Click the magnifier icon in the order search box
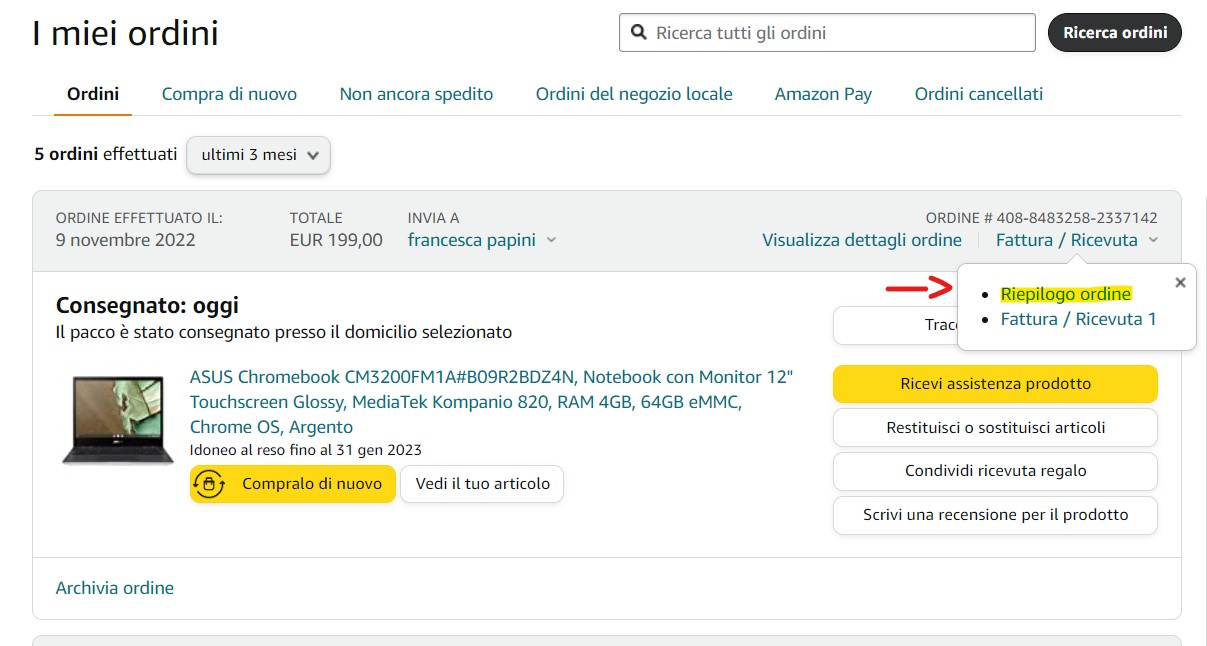The image size is (1207, 646). (x=638, y=33)
